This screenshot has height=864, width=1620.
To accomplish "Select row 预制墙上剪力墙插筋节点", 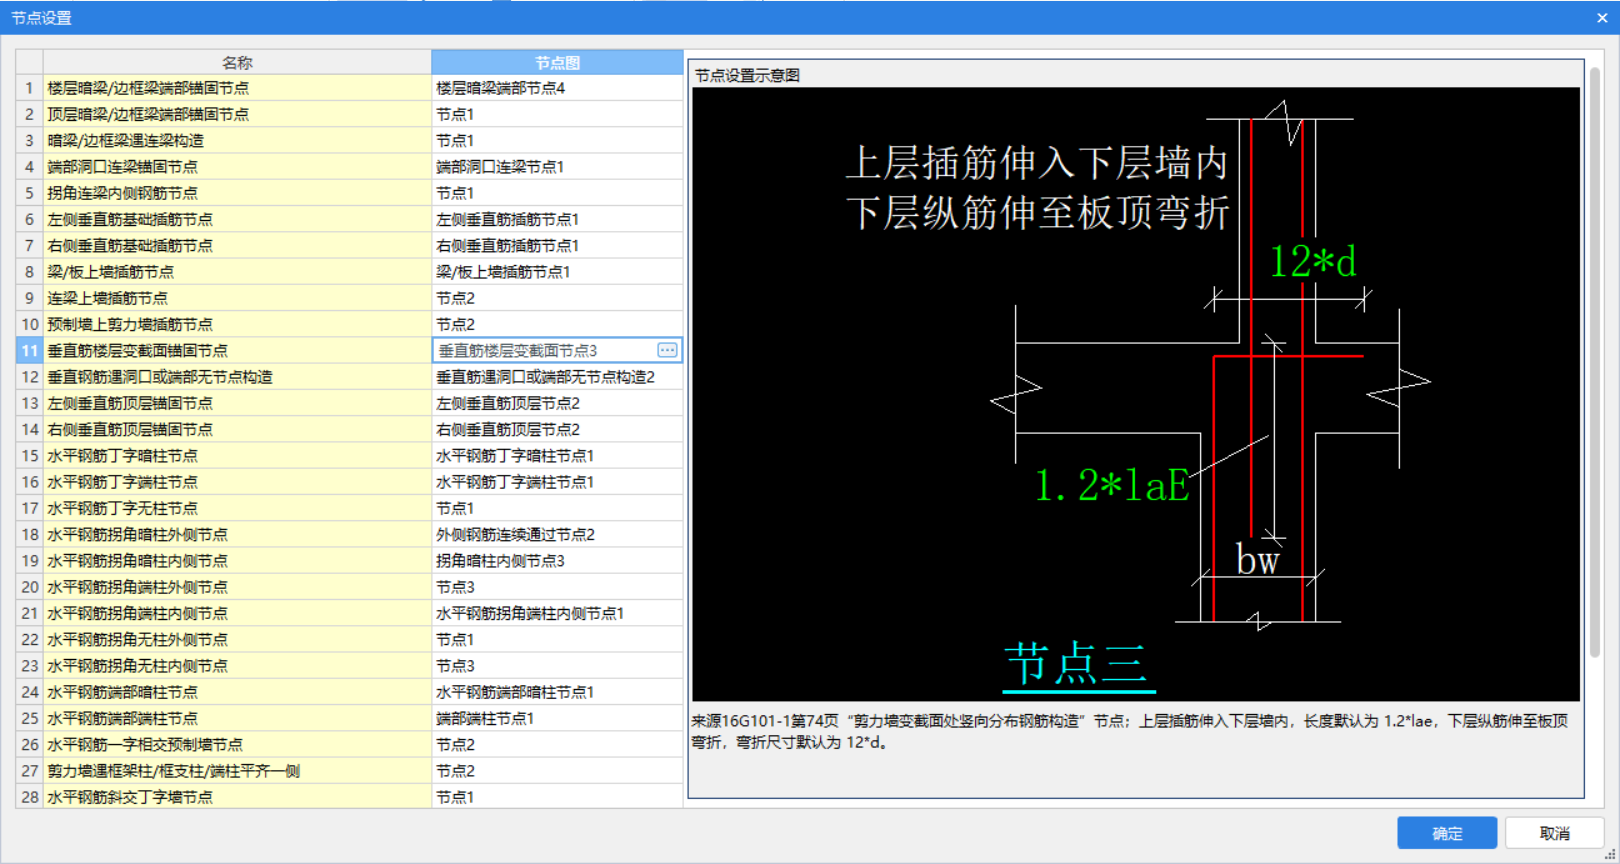I will click(x=237, y=324).
